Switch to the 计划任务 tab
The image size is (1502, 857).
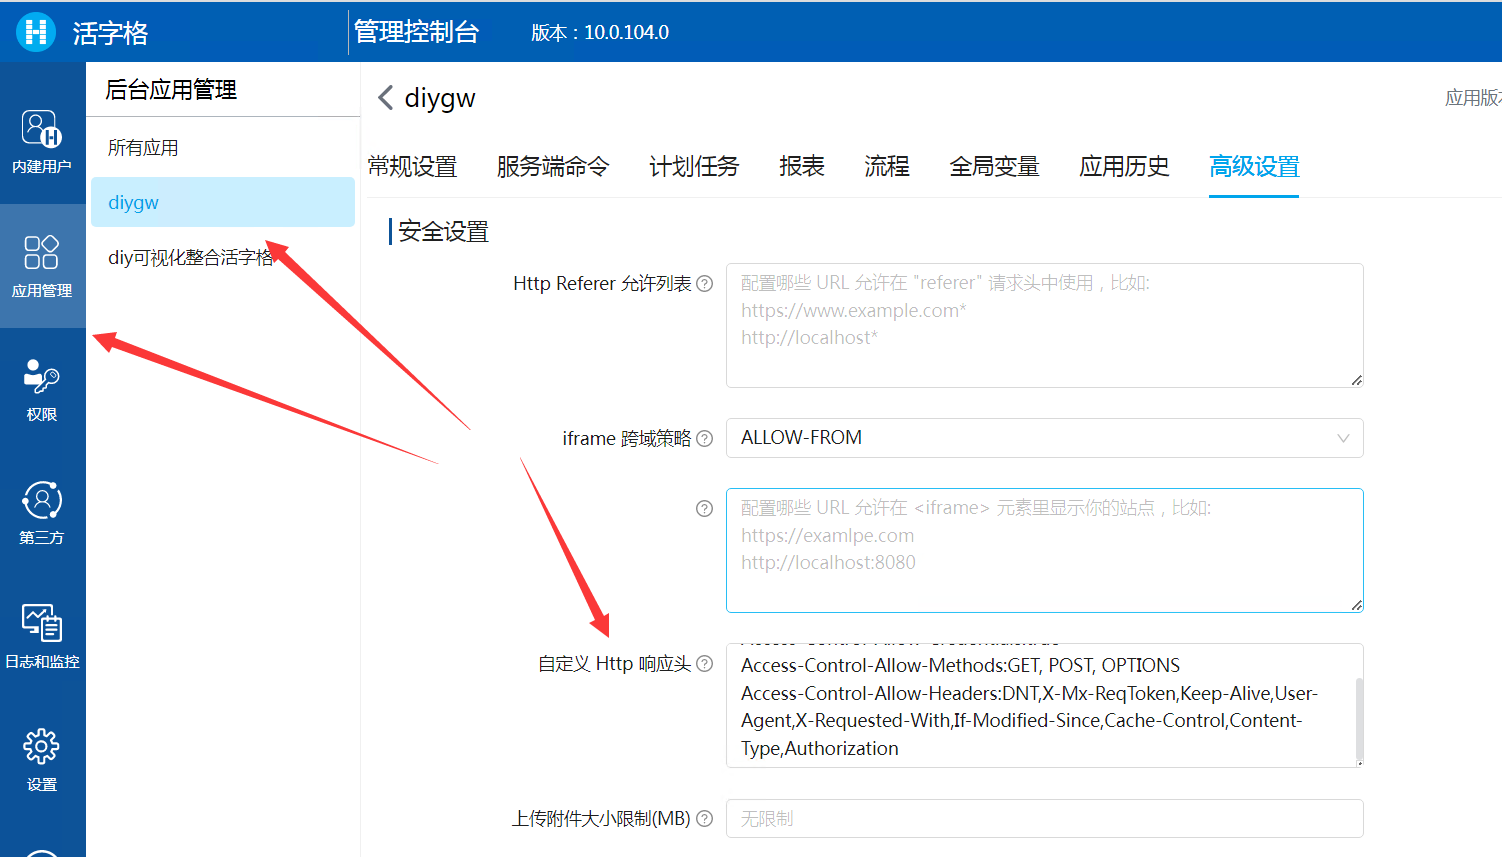[694, 166]
